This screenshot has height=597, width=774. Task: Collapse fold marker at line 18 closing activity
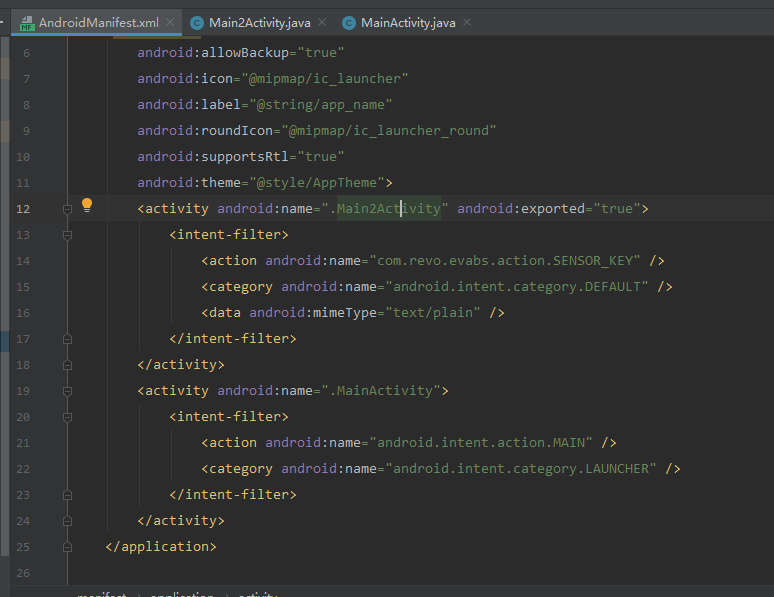[68, 365]
